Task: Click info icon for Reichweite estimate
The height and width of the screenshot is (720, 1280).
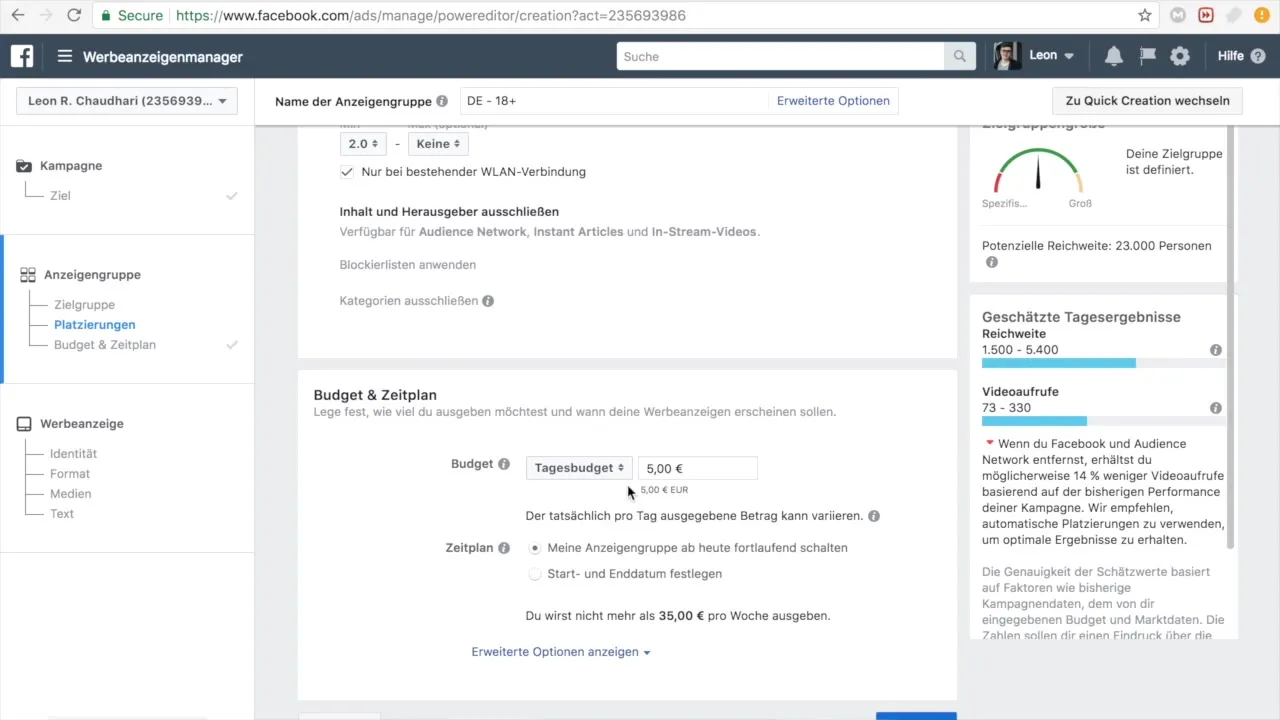Action: click(1216, 350)
